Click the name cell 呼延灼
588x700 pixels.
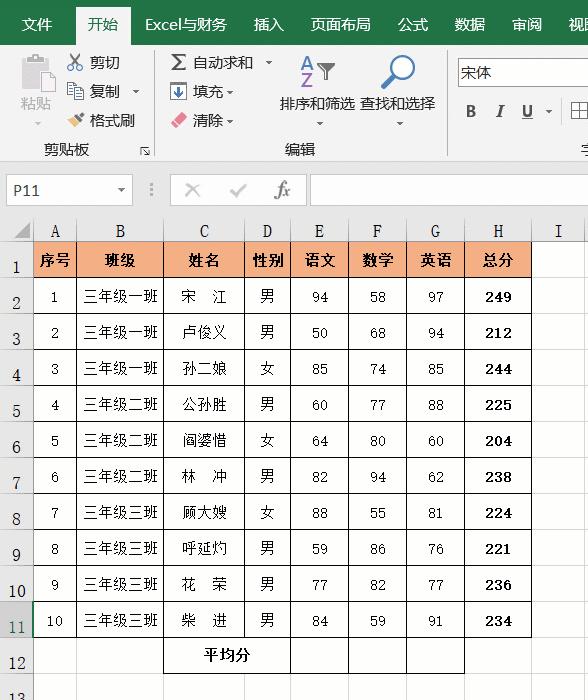coord(204,548)
